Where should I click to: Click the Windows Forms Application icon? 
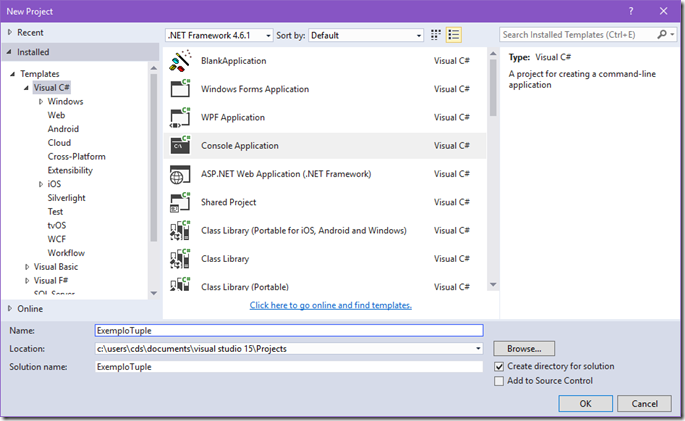click(x=180, y=89)
